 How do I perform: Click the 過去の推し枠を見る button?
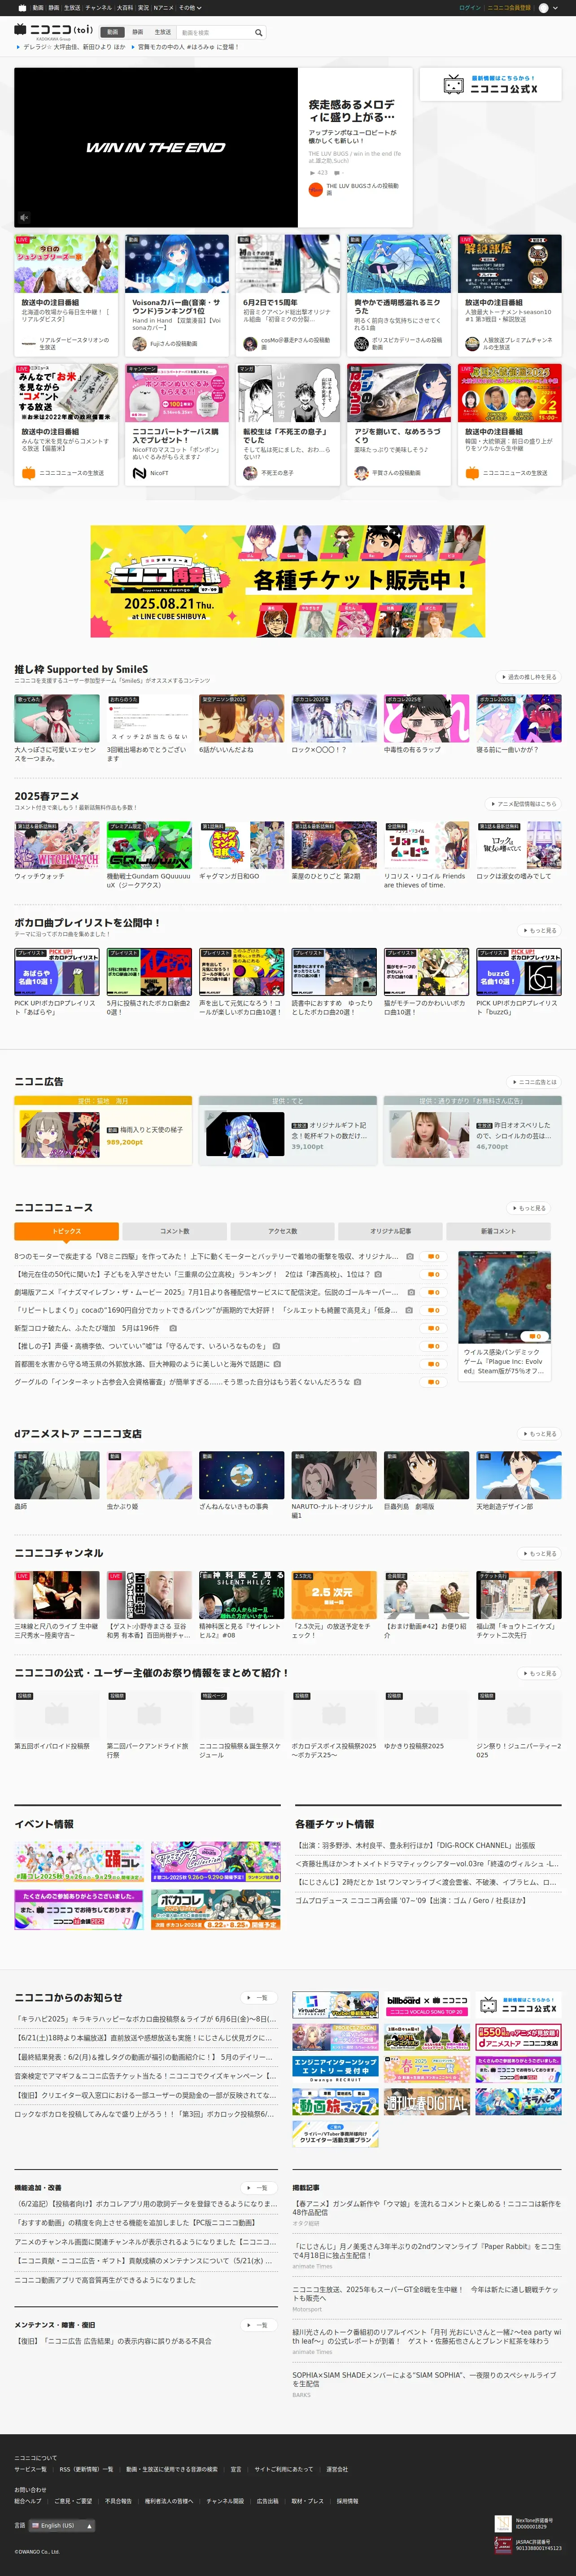529,677
